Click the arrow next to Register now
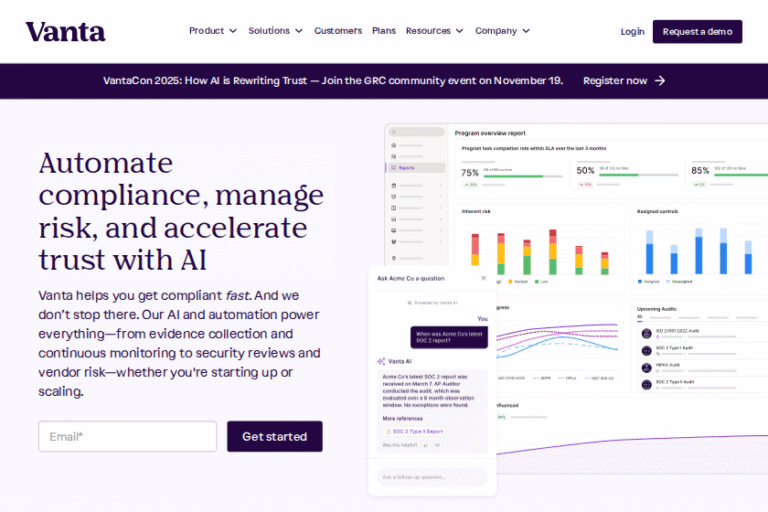Screen dimensions: 768x512 click(x=660, y=81)
